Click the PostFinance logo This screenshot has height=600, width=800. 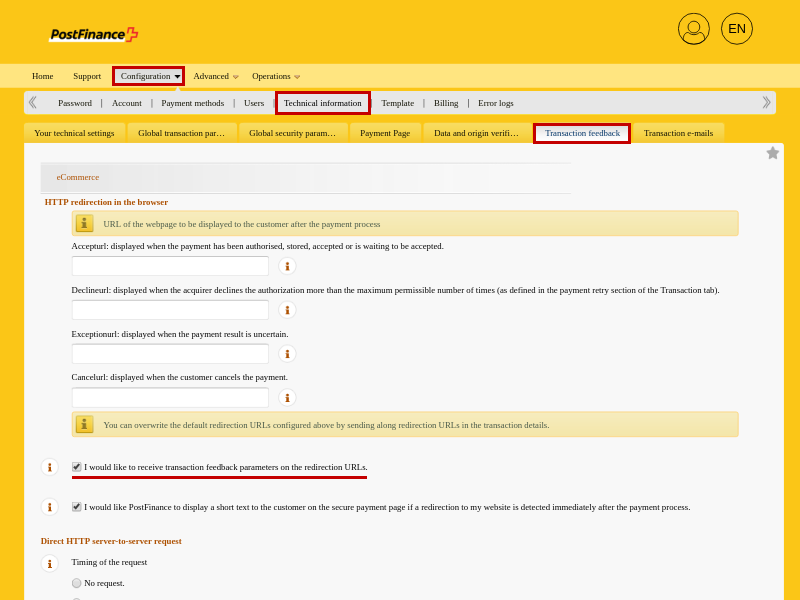pos(93,34)
